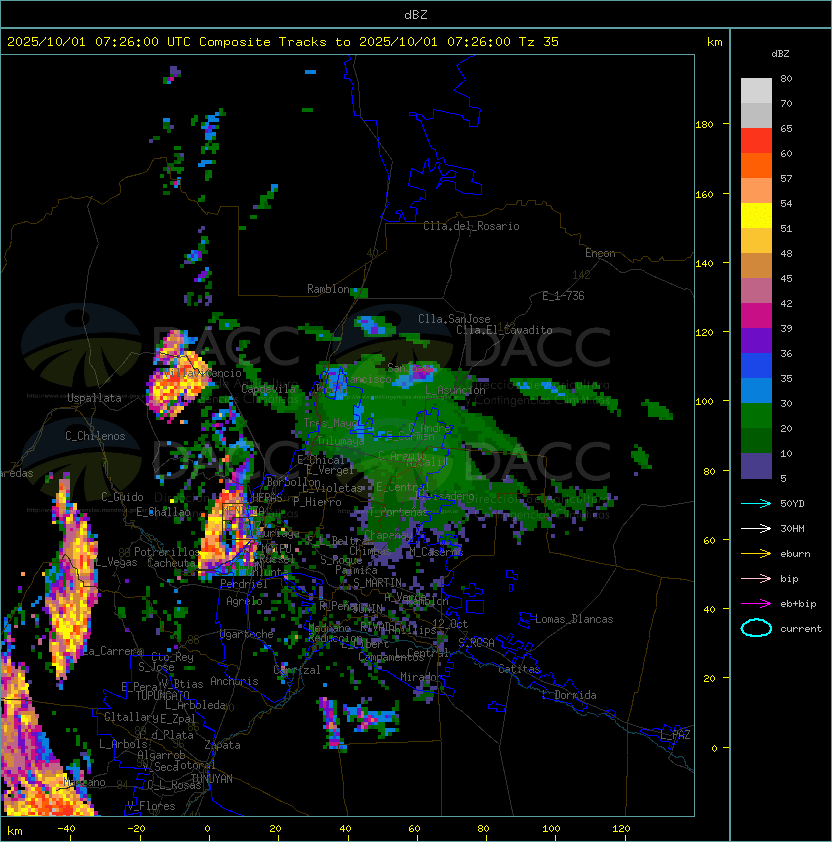Click the 'La_Carrera' map label

click(112, 651)
